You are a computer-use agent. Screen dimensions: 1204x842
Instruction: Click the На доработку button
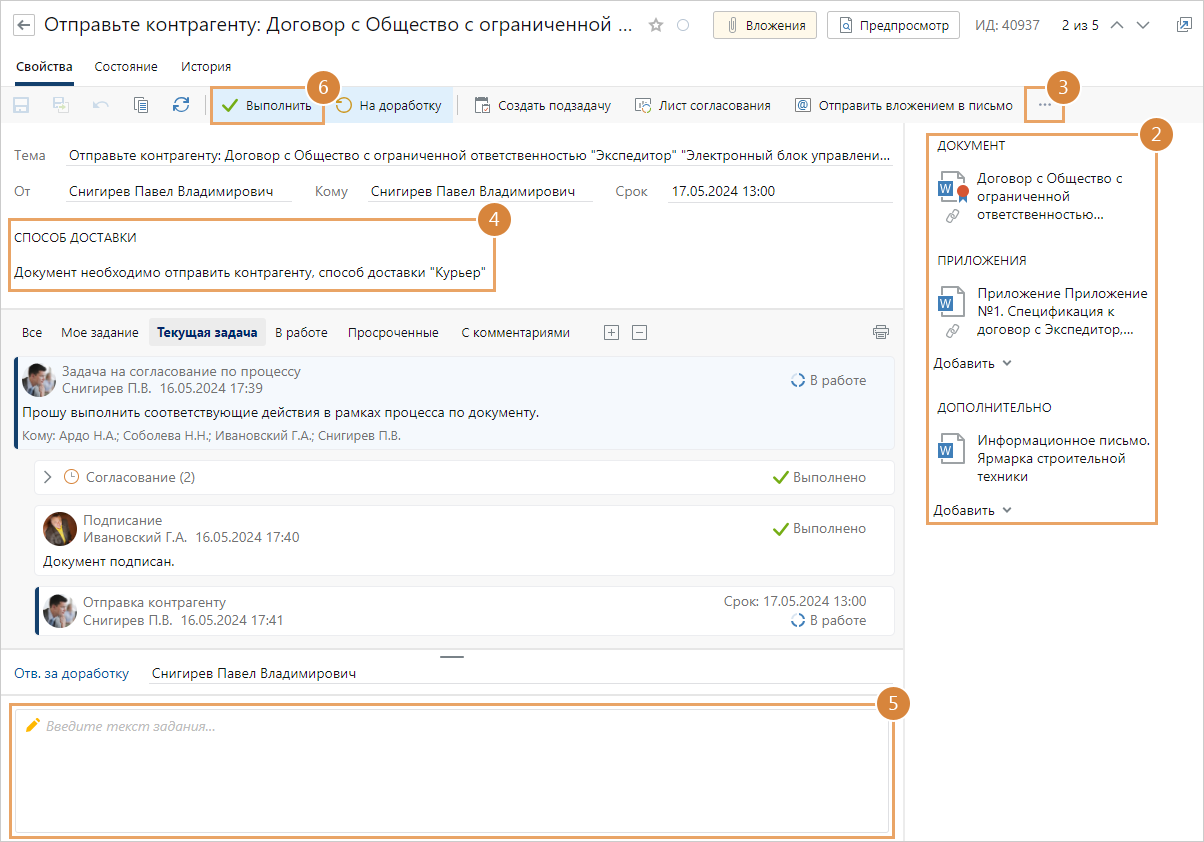[x=389, y=105]
